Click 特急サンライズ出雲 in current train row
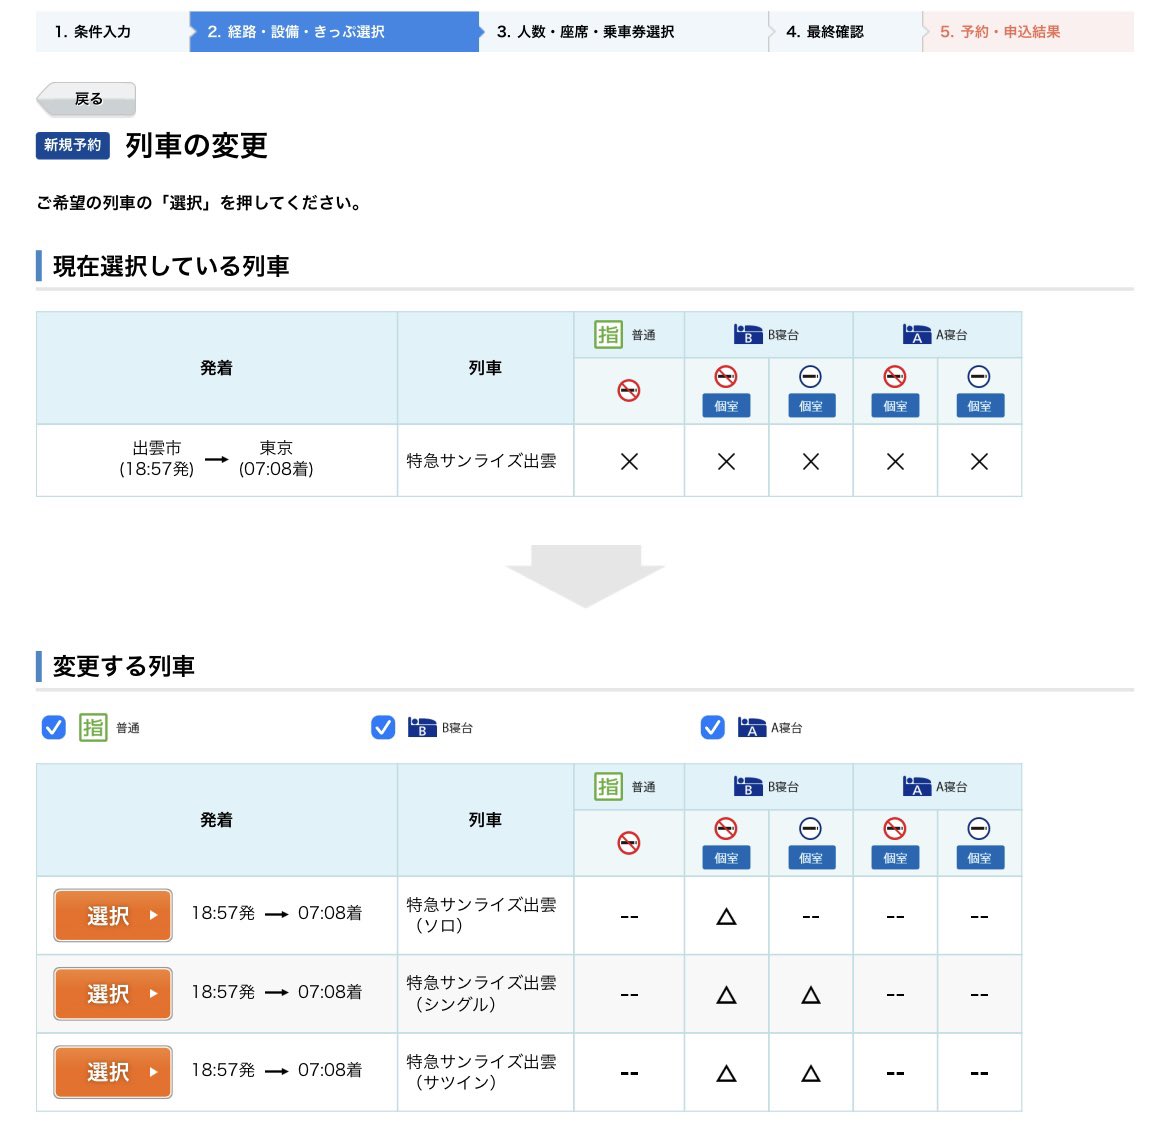This screenshot has width=1170, height=1141. [x=481, y=460]
